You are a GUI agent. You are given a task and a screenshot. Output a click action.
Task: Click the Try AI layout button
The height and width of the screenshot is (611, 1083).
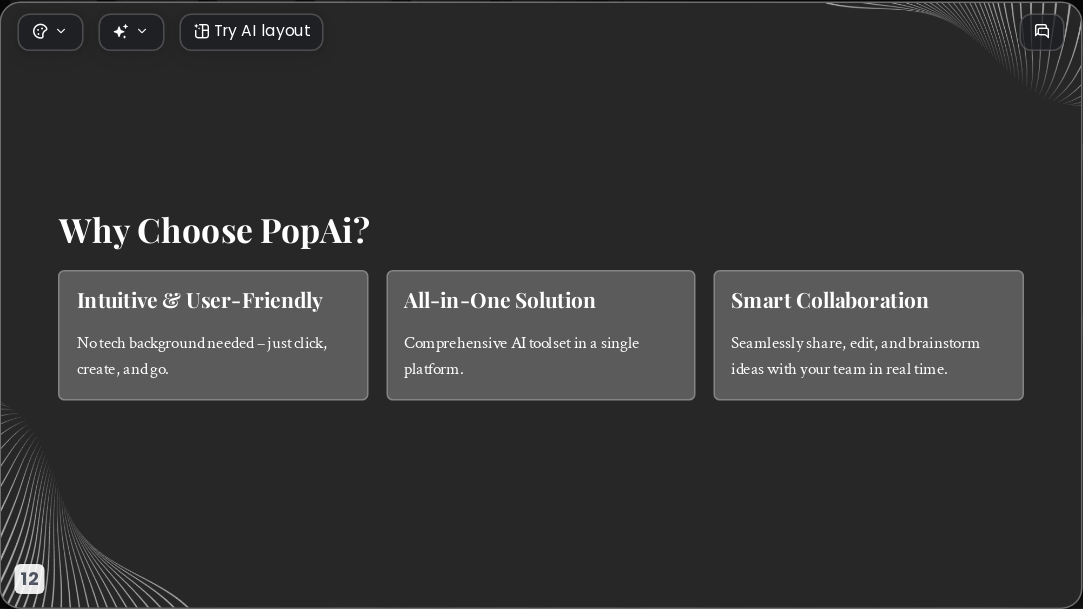(251, 32)
